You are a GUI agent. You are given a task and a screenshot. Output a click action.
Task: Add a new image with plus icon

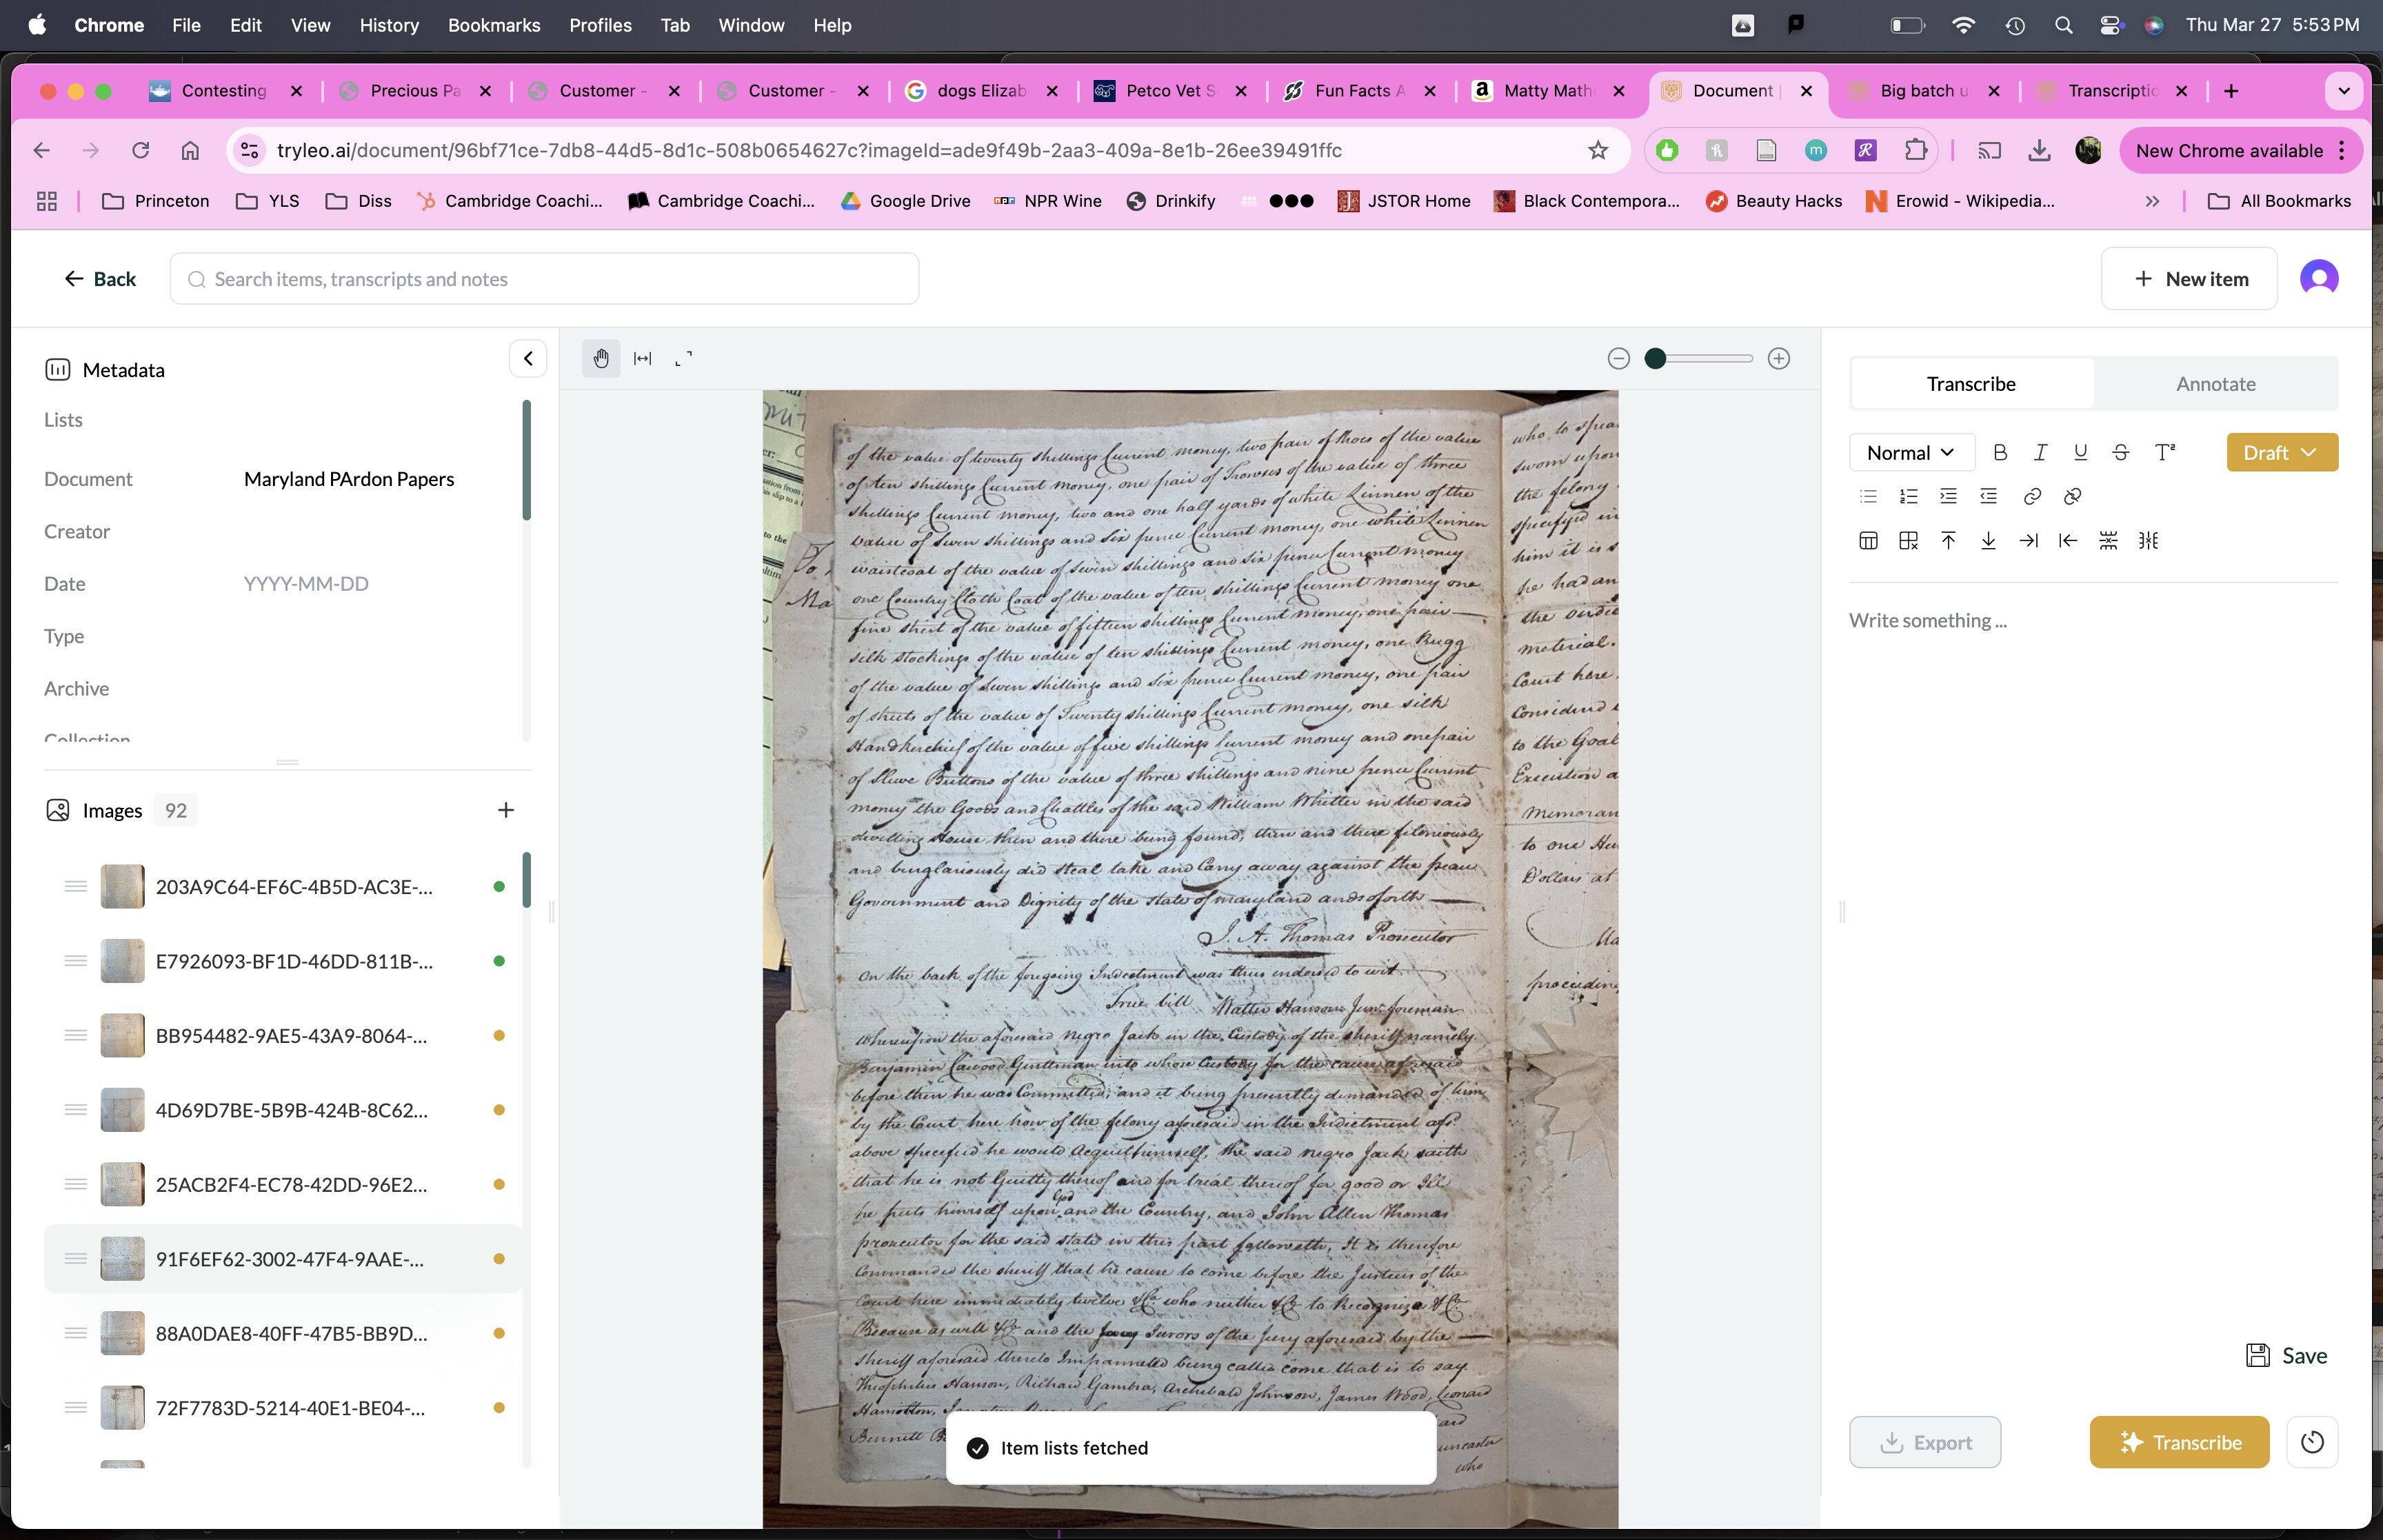(x=505, y=810)
